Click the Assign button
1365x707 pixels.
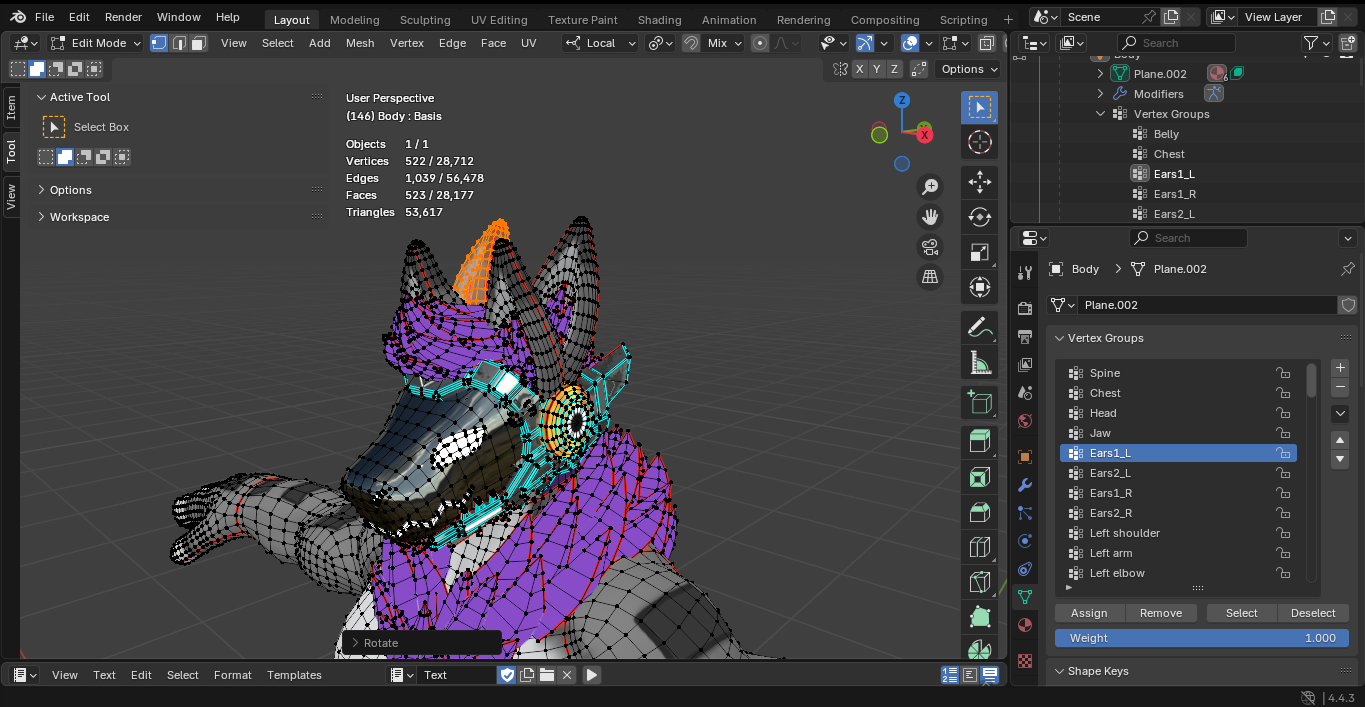(1089, 613)
